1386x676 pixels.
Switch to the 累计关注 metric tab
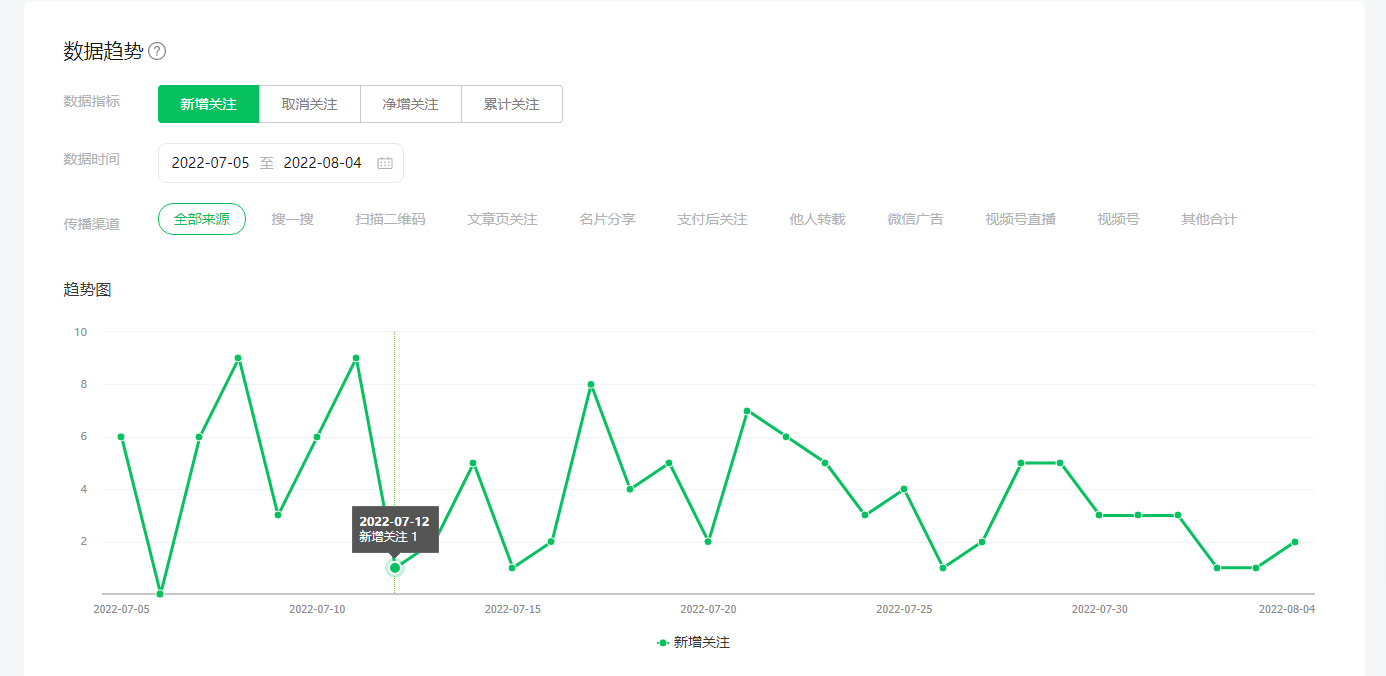click(x=511, y=104)
